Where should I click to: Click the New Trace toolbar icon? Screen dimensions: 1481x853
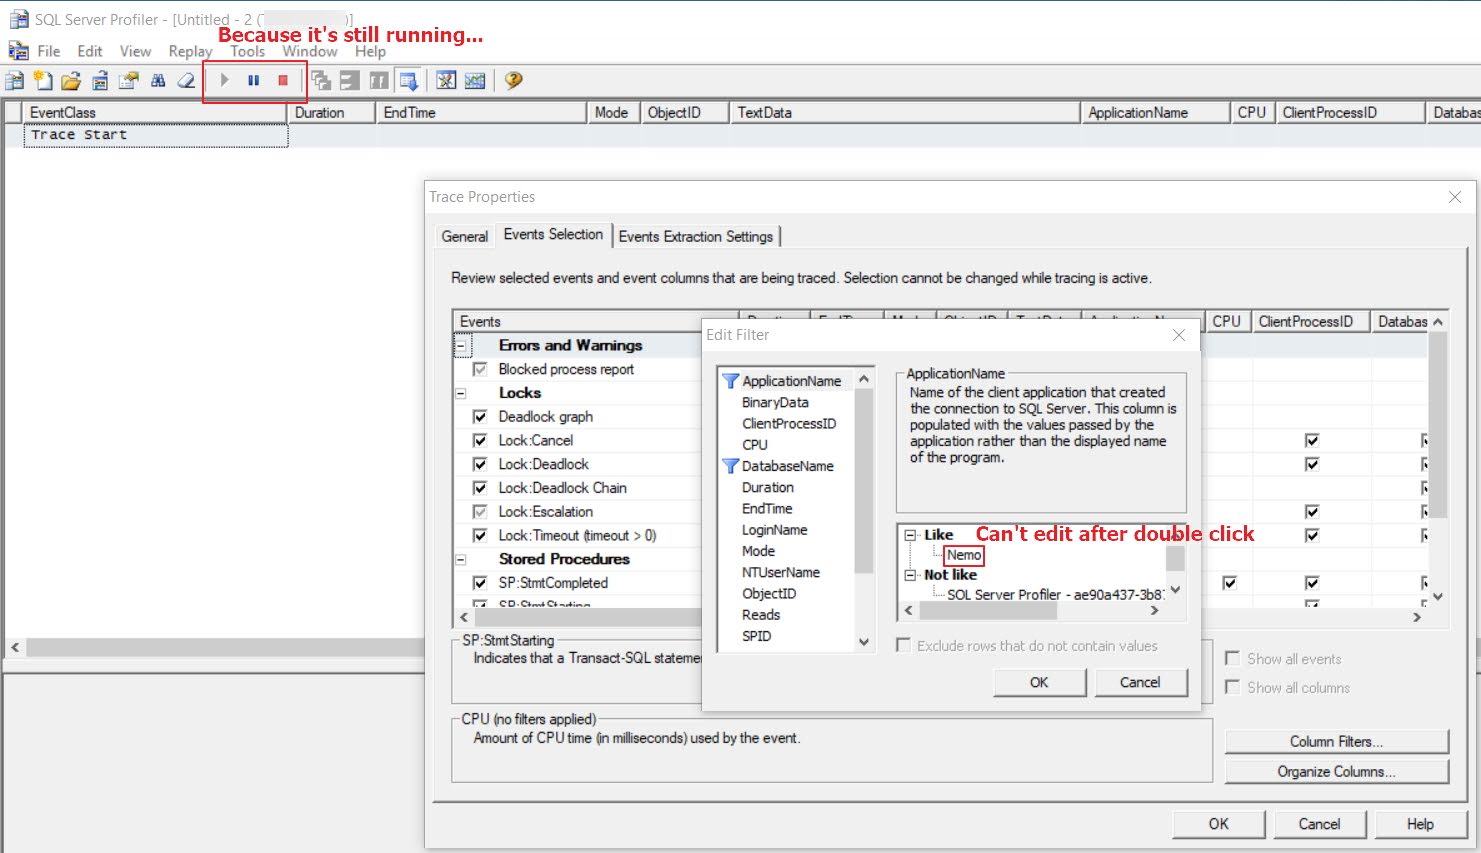pos(14,81)
